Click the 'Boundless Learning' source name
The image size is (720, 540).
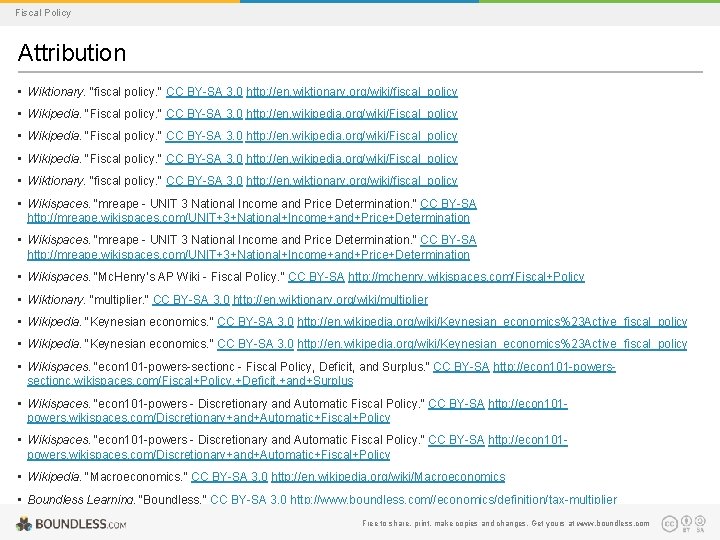coord(81,499)
